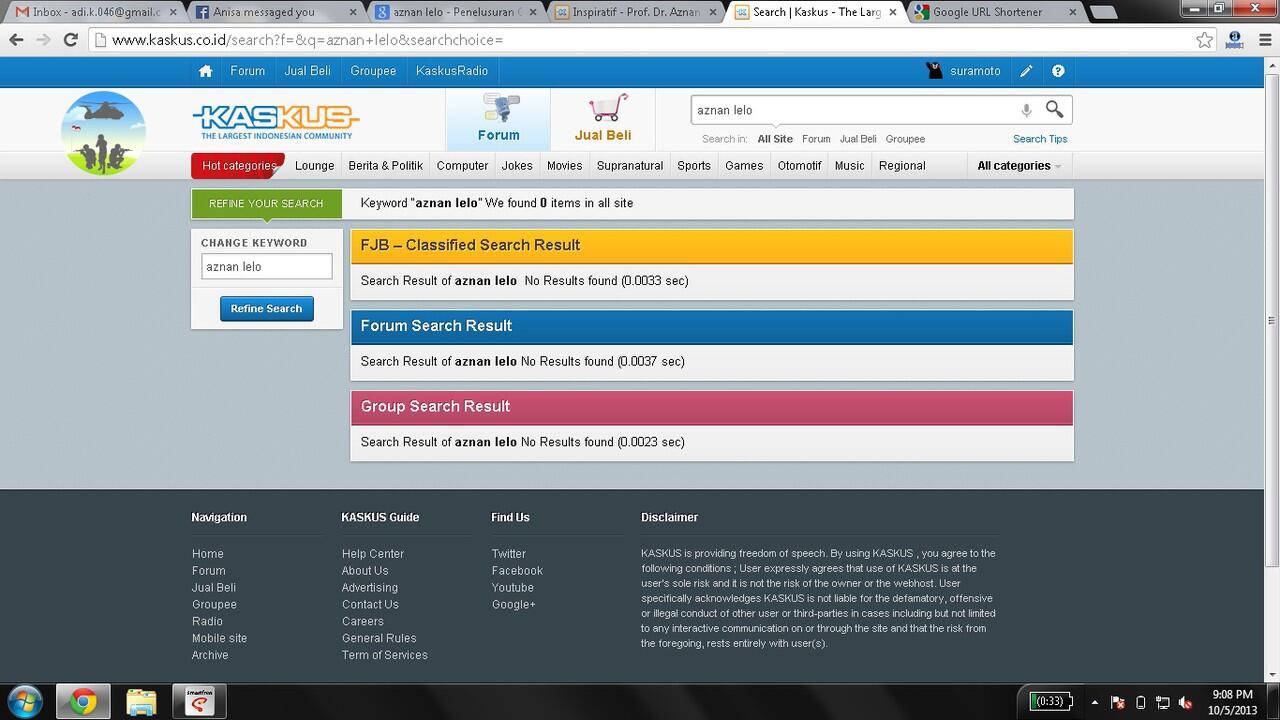Open the Movies category
The width and height of the screenshot is (1280, 720).
[564, 166]
